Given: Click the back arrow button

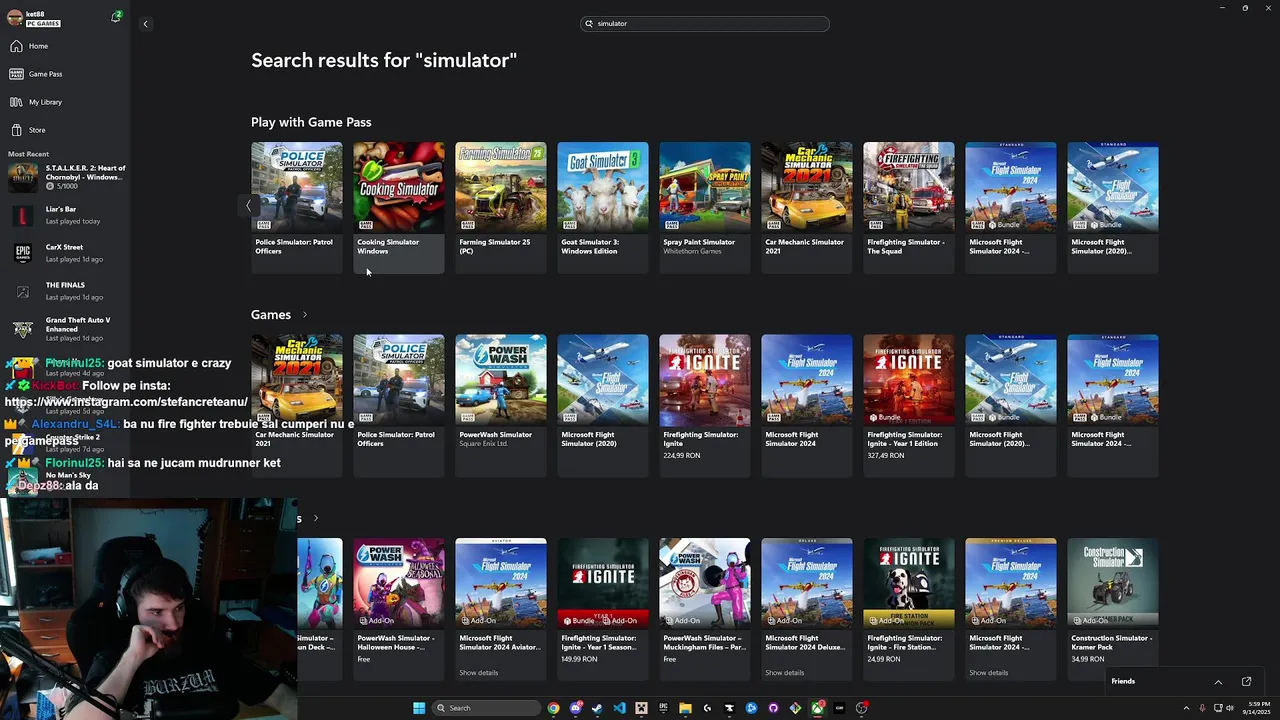Looking at the screenshot, I should click(145, 24).
